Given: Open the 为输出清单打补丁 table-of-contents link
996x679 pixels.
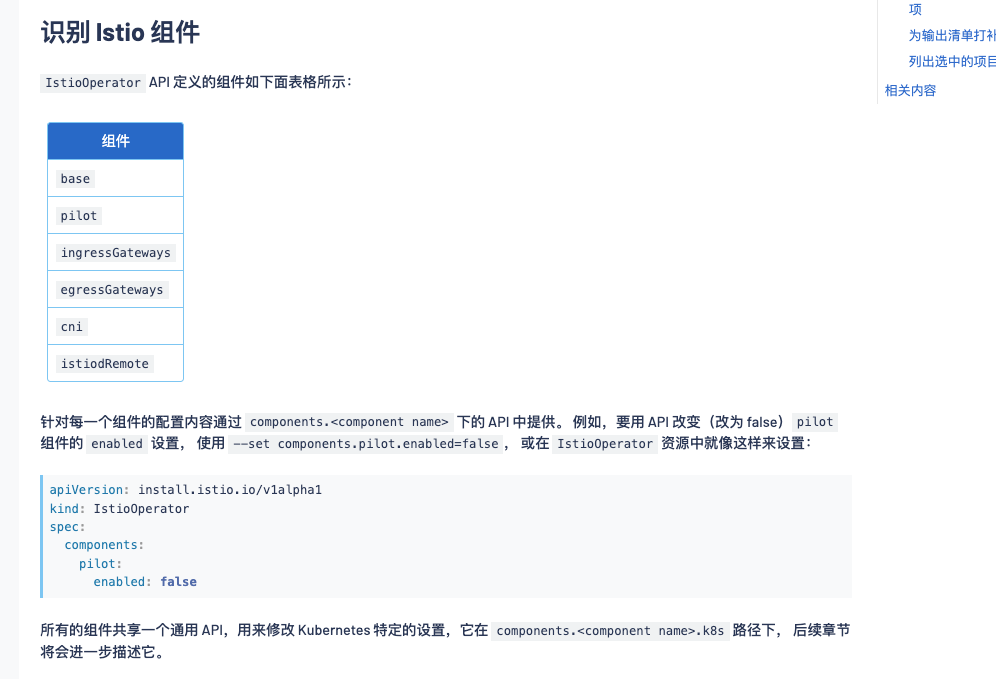Looking at the screenshot, I should [x=952, y=36].
